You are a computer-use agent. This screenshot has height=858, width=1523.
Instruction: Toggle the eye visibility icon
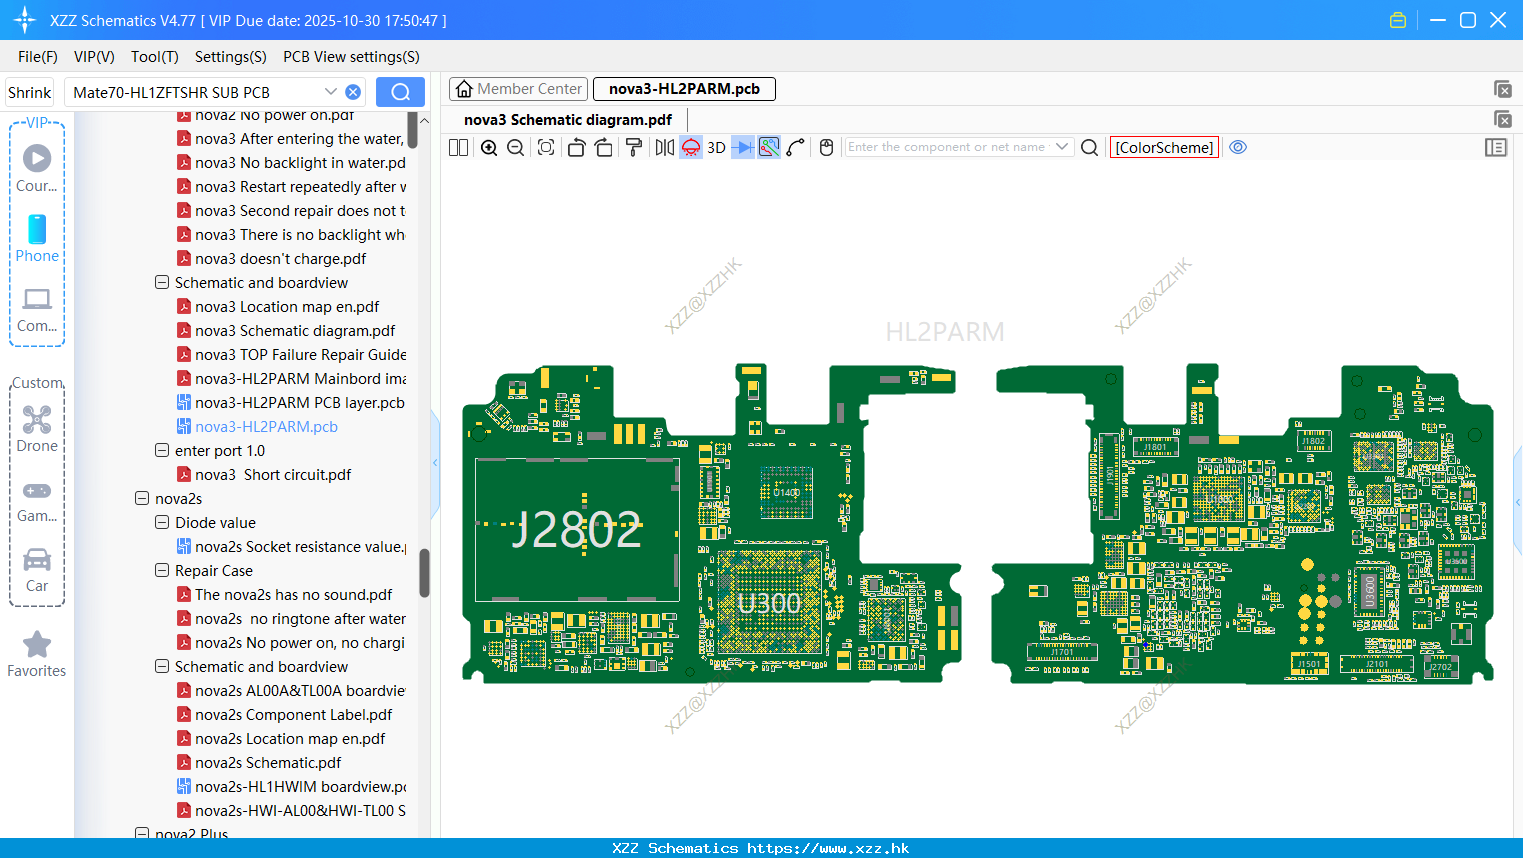tap(1238, 147)
